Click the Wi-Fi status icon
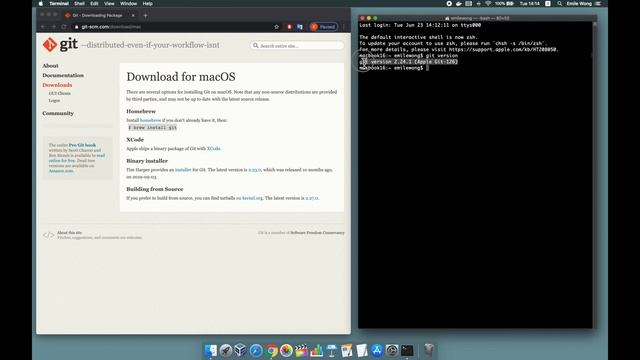Viewport: 640px width, 360px height. point(488,3)
